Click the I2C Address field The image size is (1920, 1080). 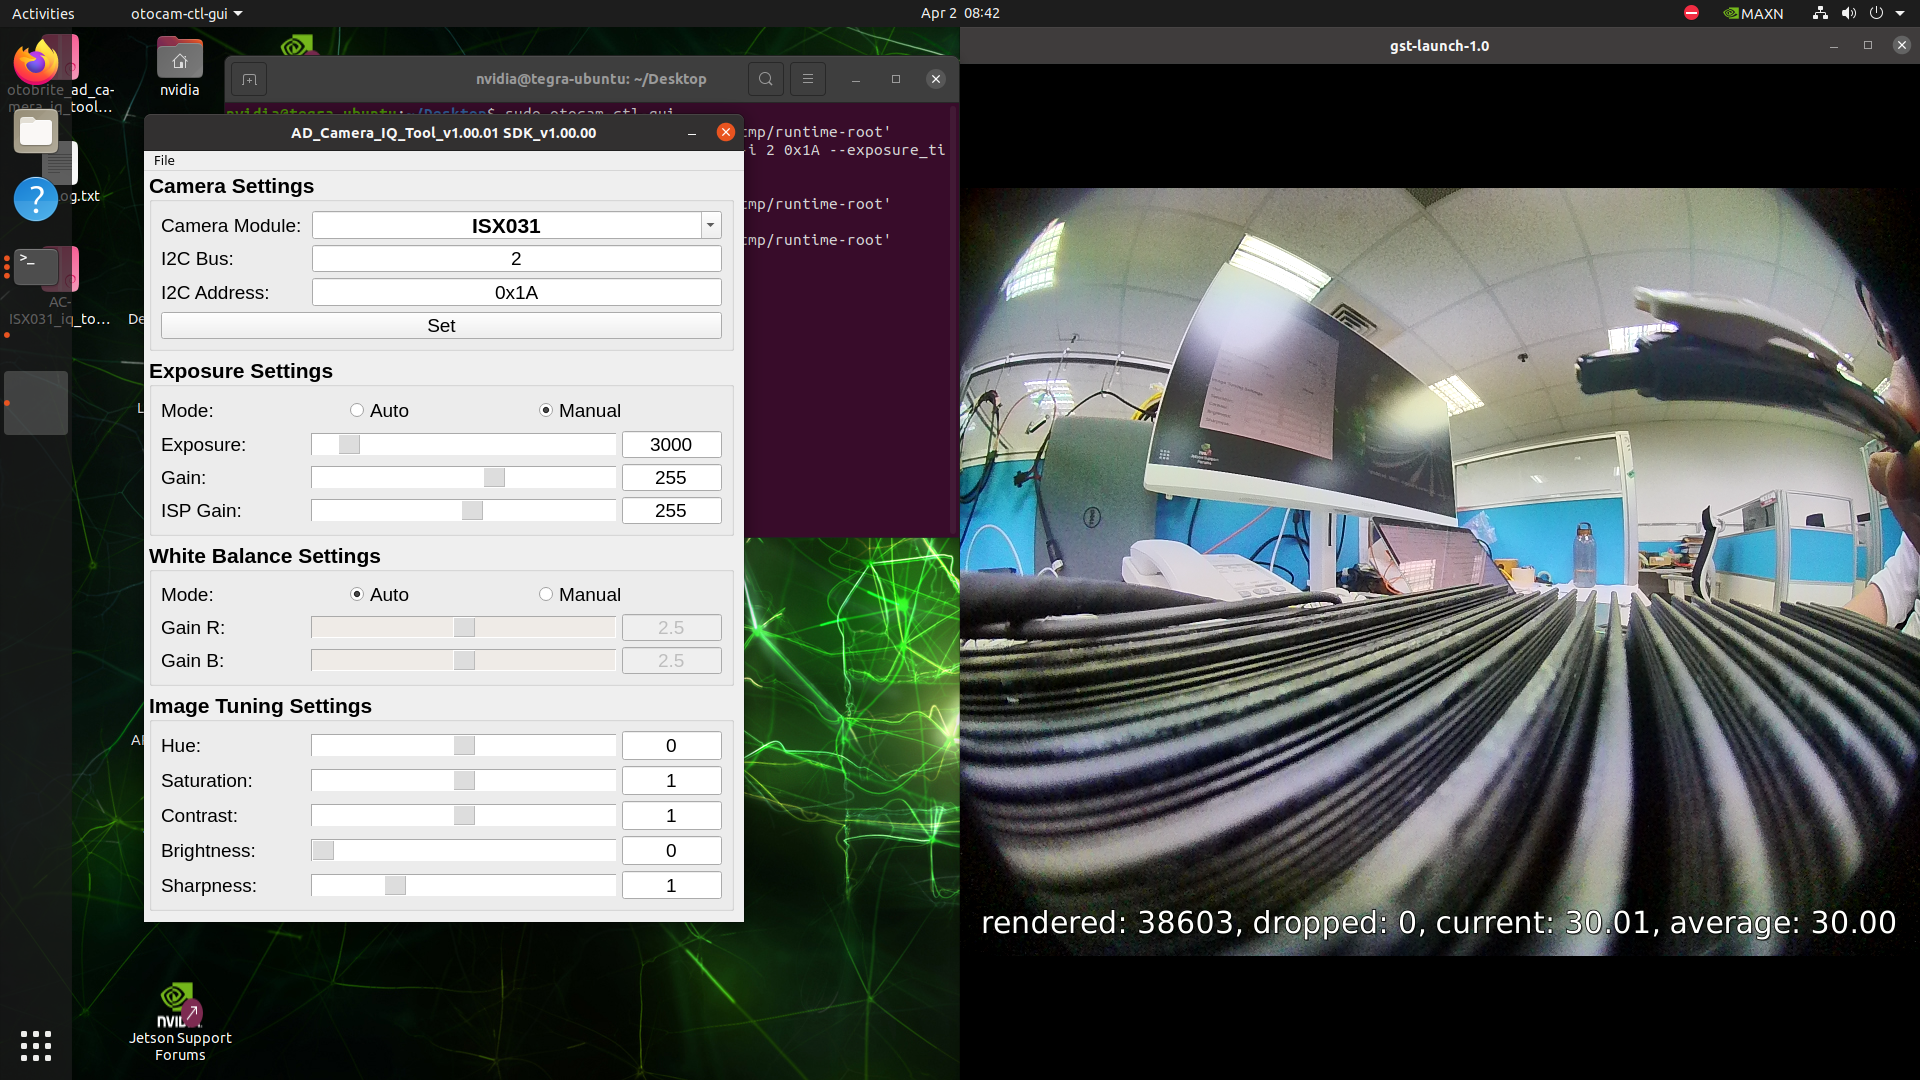(x=516, y=293)
